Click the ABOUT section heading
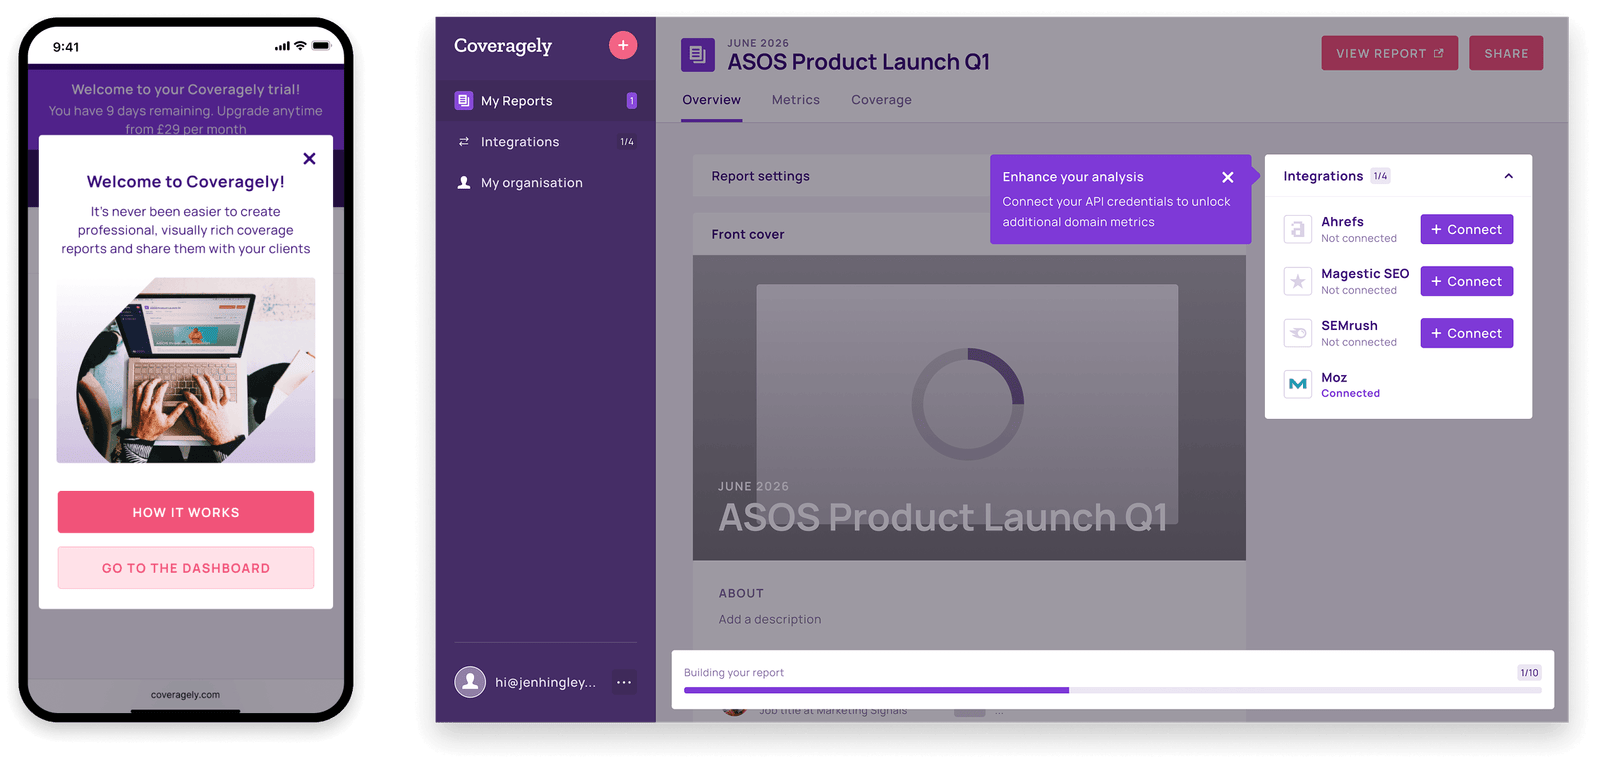The width and height of the screenshot is (1600, 768). (x=741, y=593)
